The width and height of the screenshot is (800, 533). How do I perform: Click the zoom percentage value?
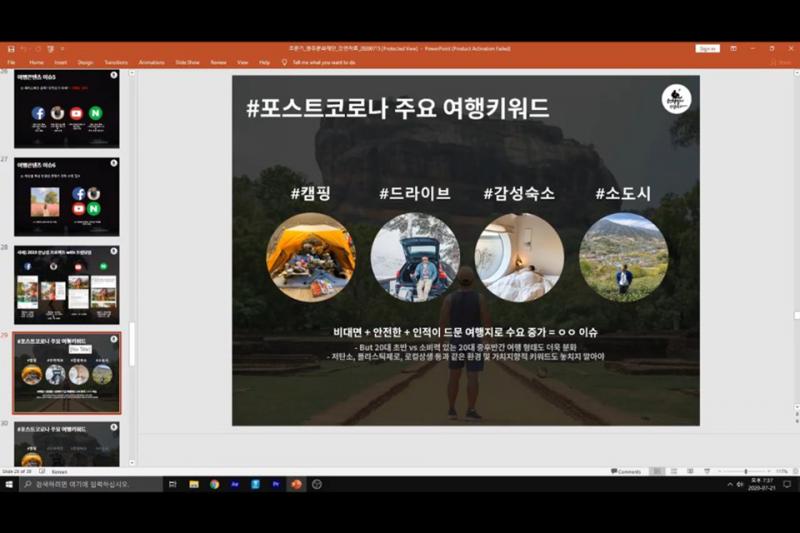pyautogui.click(x=781, y=471)
